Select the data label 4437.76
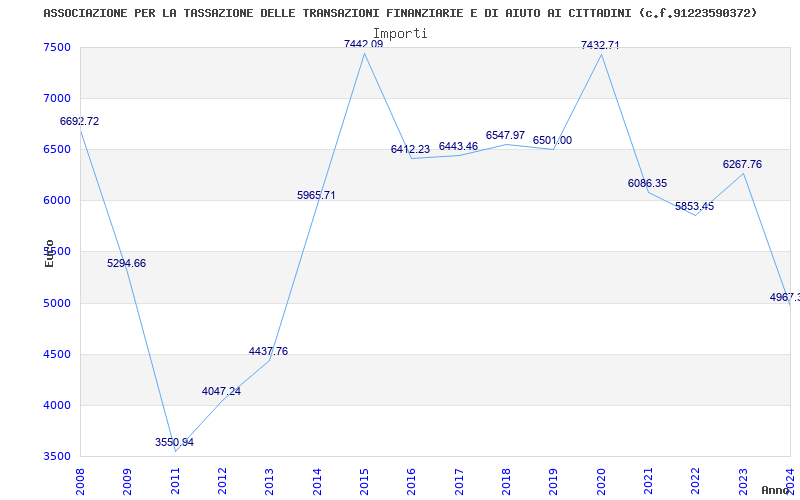The image size is (800, 500). pos(268,351)
